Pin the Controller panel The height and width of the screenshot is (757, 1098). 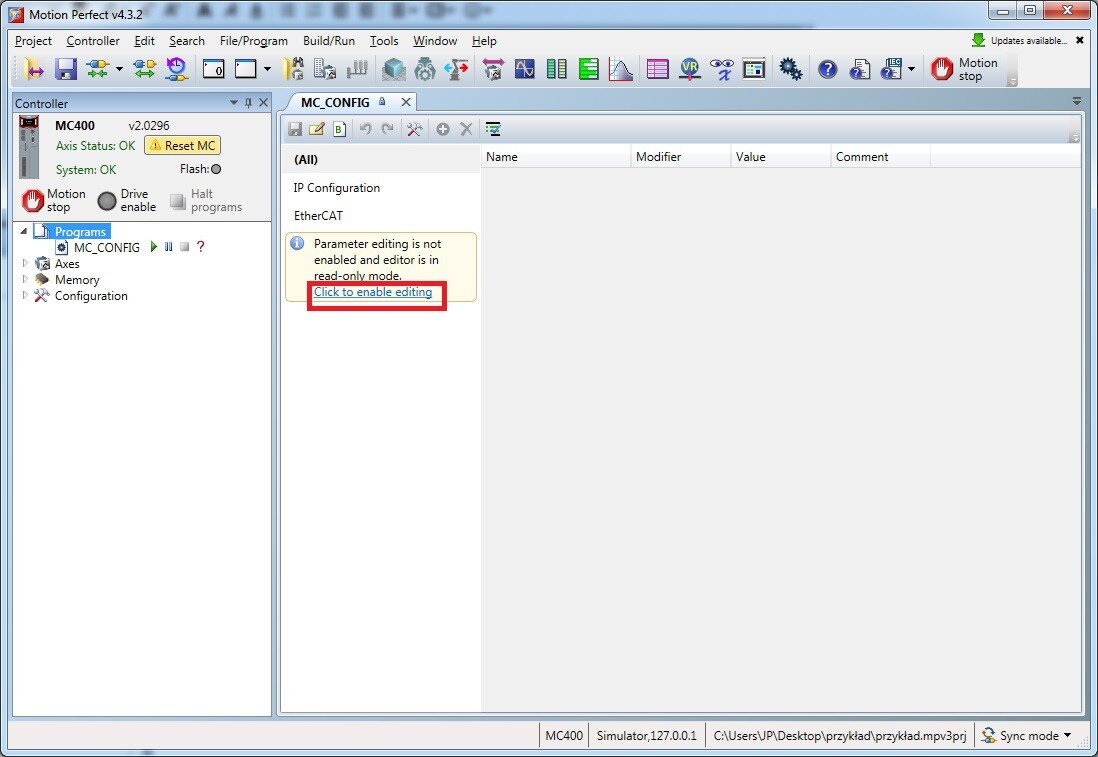tap(249, 103)
